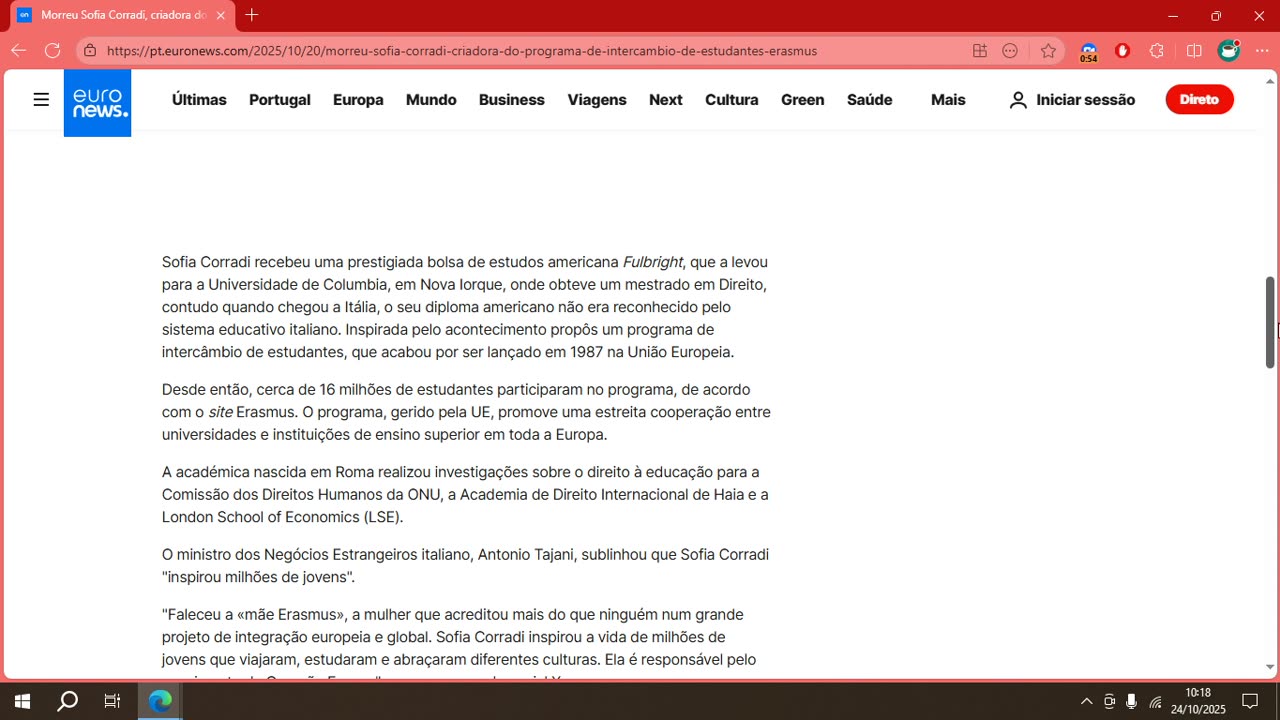This screenshot has width=1280, height=720.
Task: Click the scrollbar down arrow
Action: tap(1270, 667)
